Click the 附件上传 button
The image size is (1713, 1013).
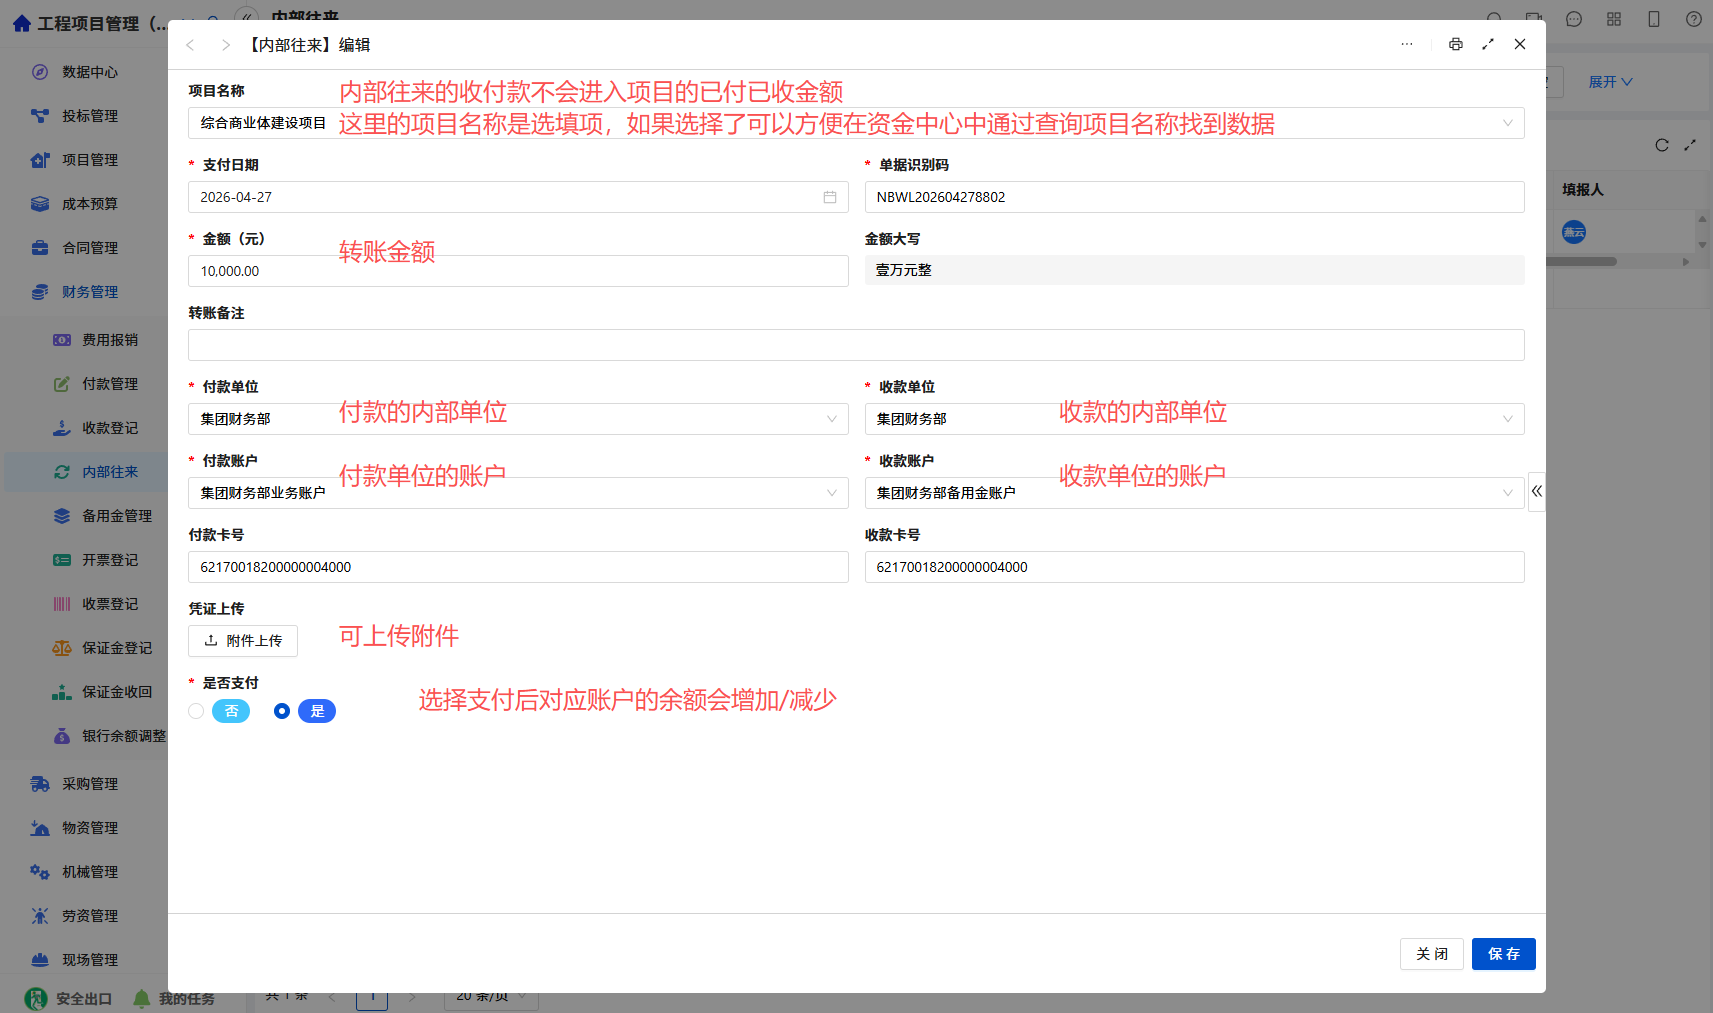243,641
